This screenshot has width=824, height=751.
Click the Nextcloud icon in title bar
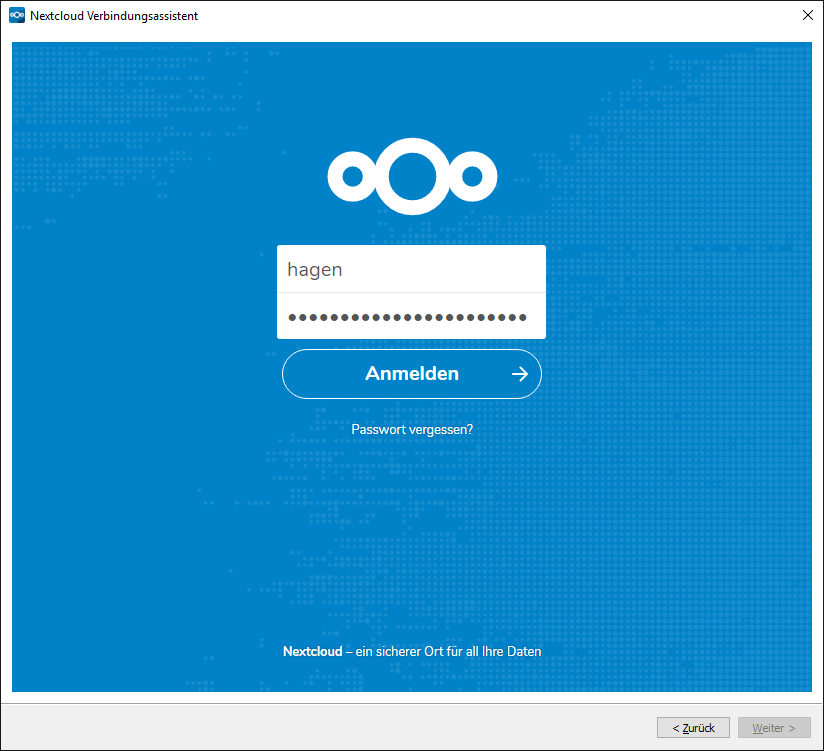point(17,16)
